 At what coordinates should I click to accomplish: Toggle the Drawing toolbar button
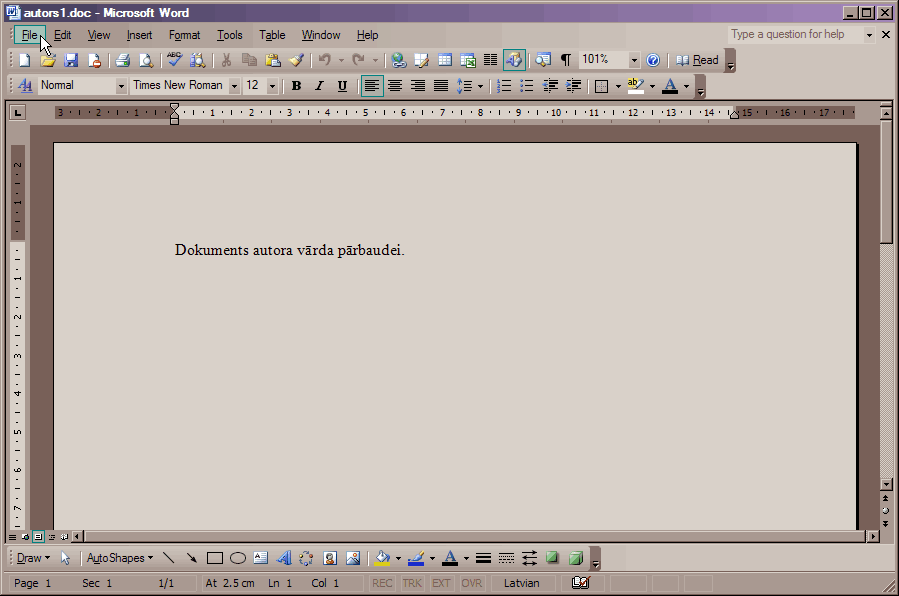click(514, 60)
